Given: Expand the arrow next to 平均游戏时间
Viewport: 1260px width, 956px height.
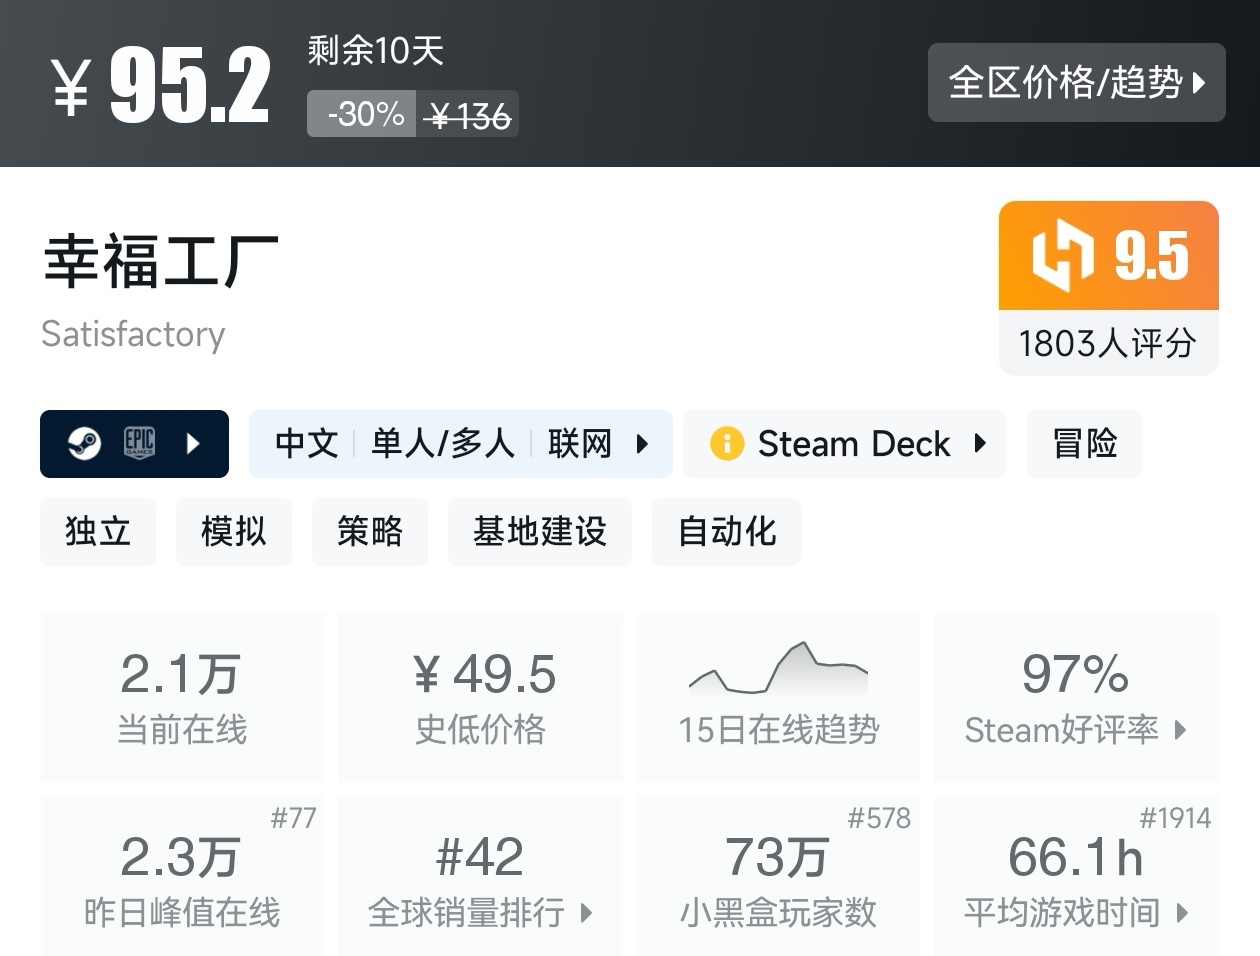Looking at the screenshot, I should tap(1183, 912).
